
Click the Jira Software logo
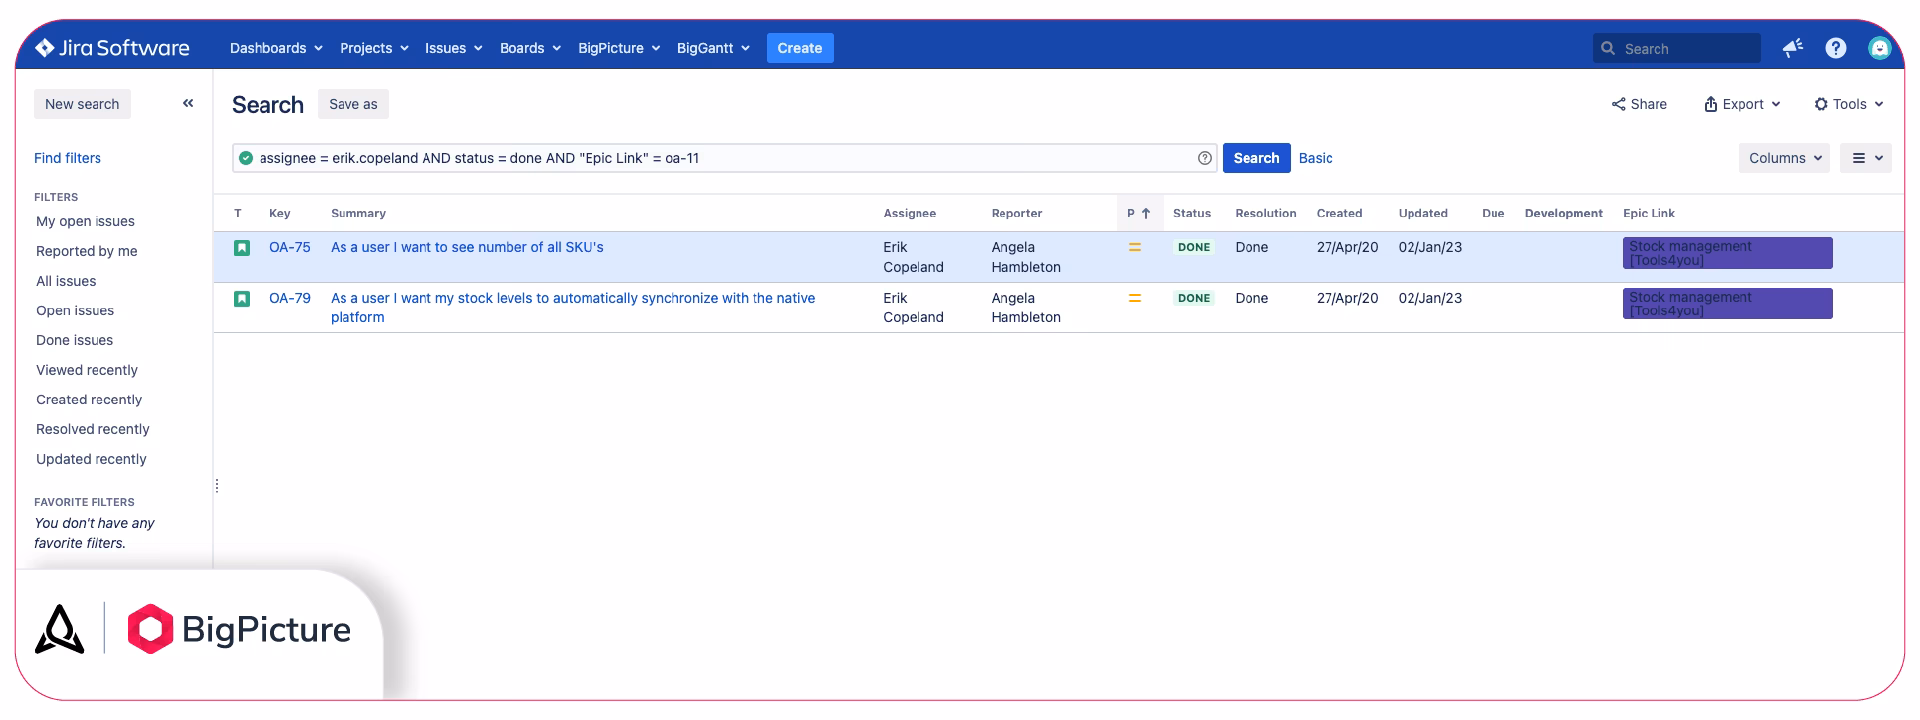112,48
